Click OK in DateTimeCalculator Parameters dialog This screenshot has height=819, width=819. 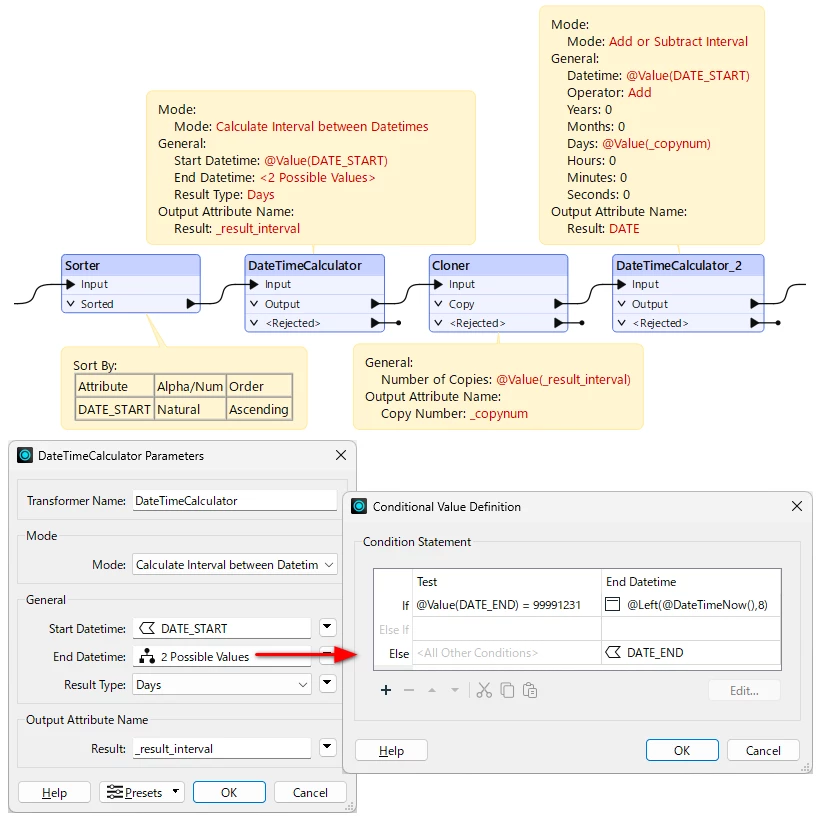point(229,792)
